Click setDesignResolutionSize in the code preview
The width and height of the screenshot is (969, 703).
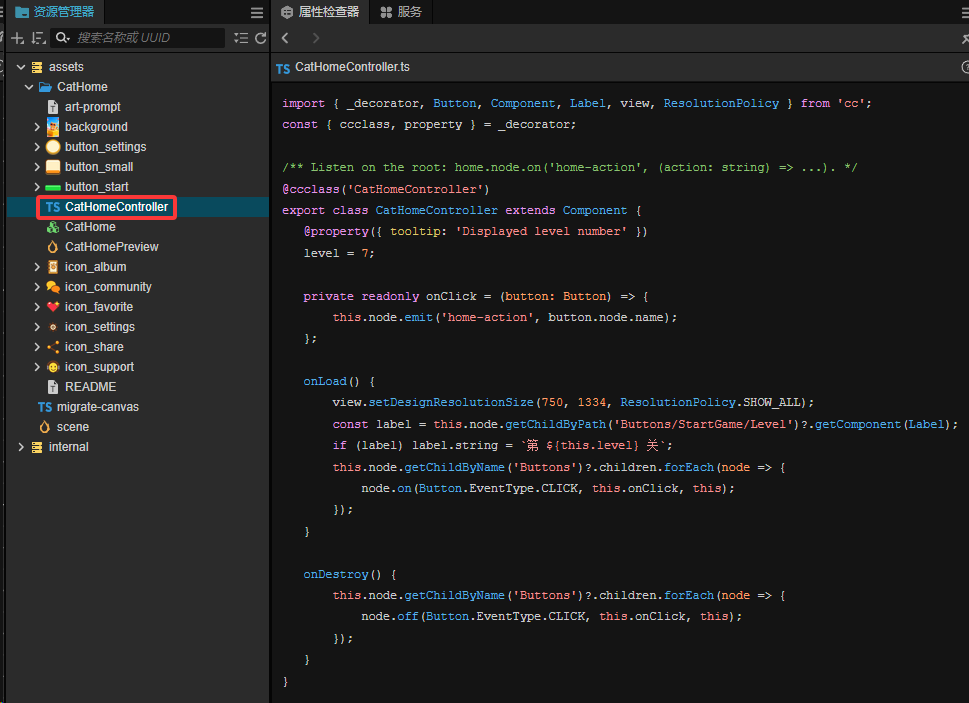(x=451, y=402)
